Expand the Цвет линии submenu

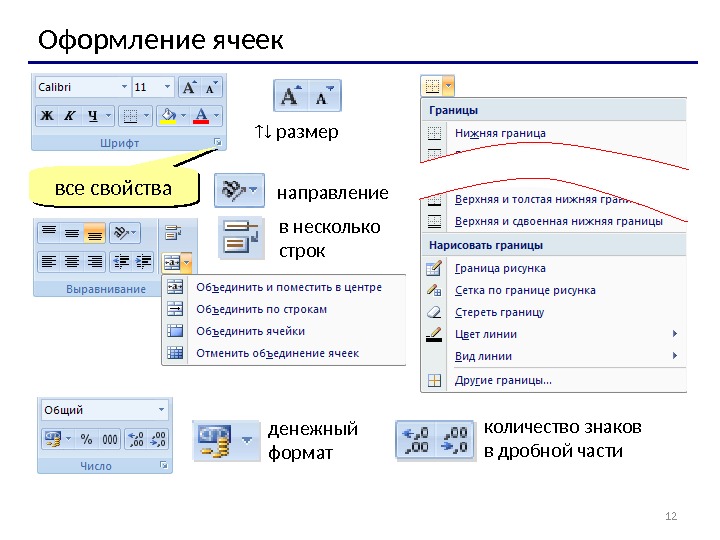point(553,334)
